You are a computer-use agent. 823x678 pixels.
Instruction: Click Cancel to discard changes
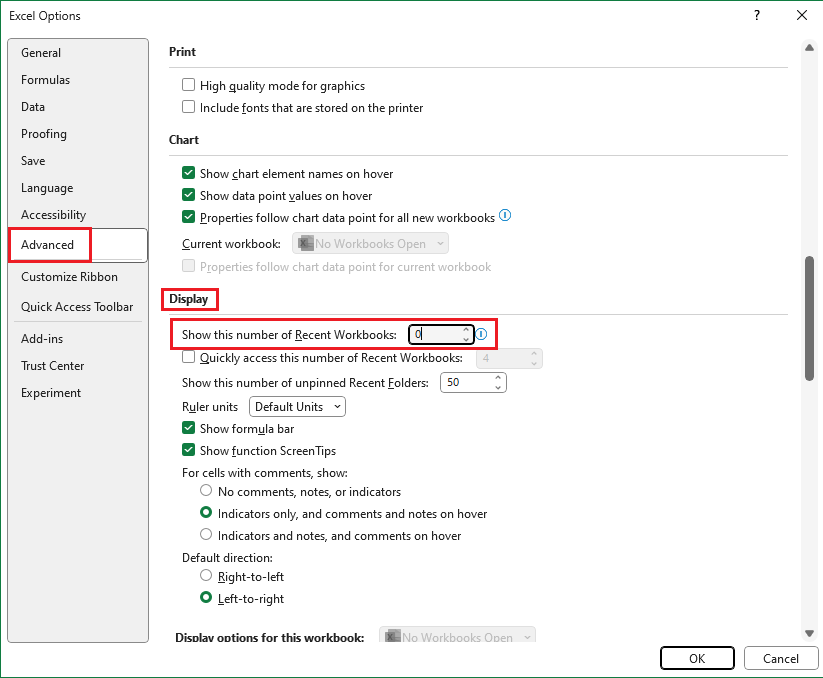pos(780,659)
